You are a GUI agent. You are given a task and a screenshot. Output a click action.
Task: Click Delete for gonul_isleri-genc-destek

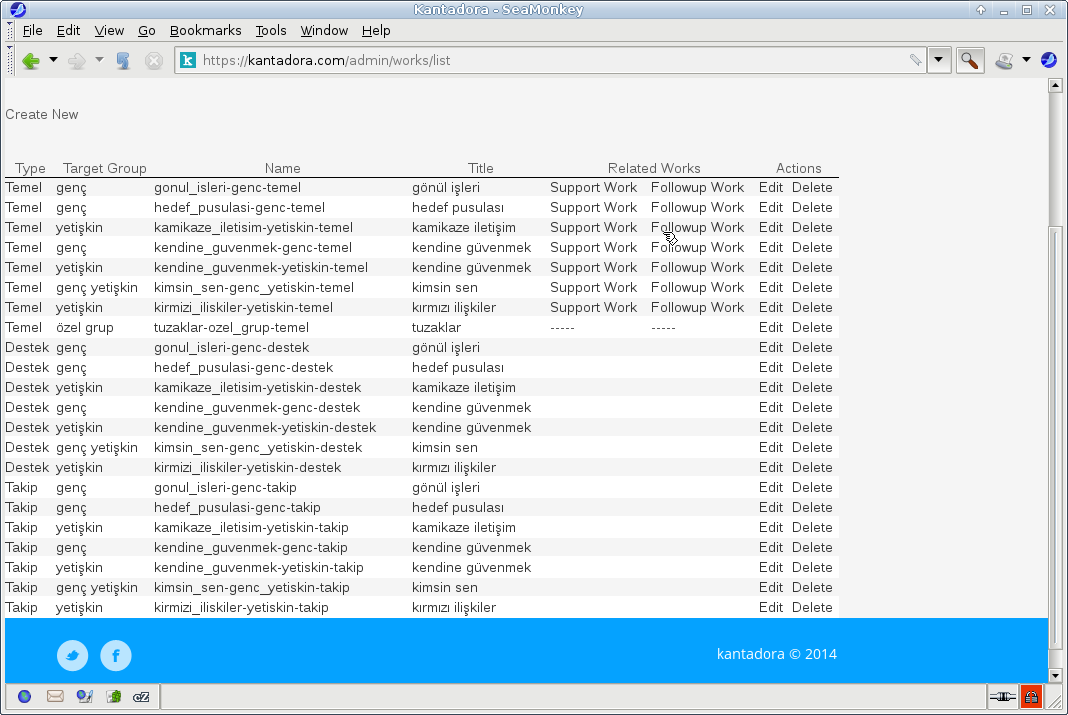click(812, 347)
